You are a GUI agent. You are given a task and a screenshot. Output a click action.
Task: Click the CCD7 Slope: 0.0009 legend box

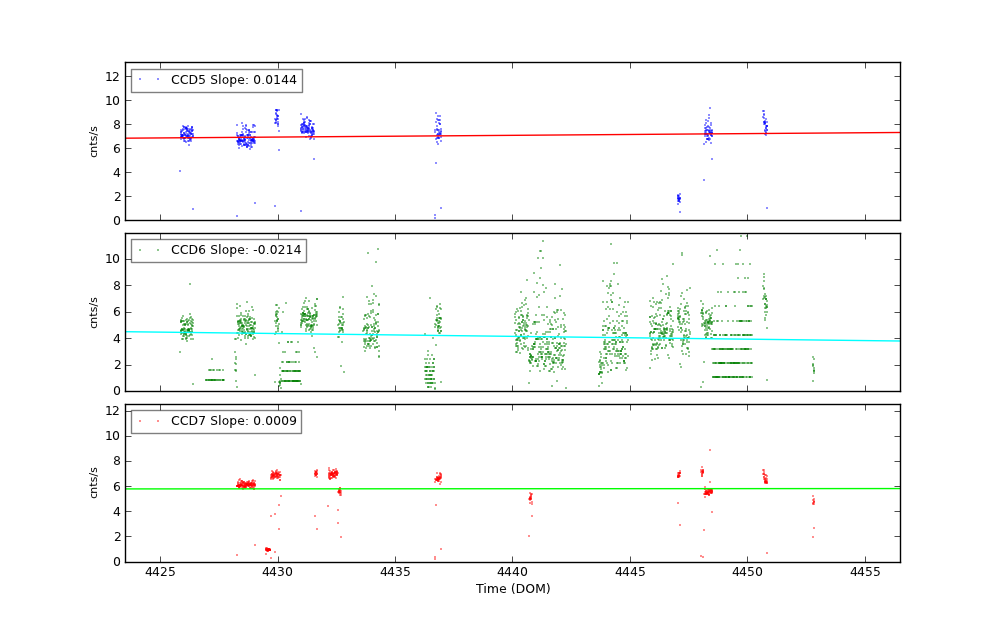[216, 421]
